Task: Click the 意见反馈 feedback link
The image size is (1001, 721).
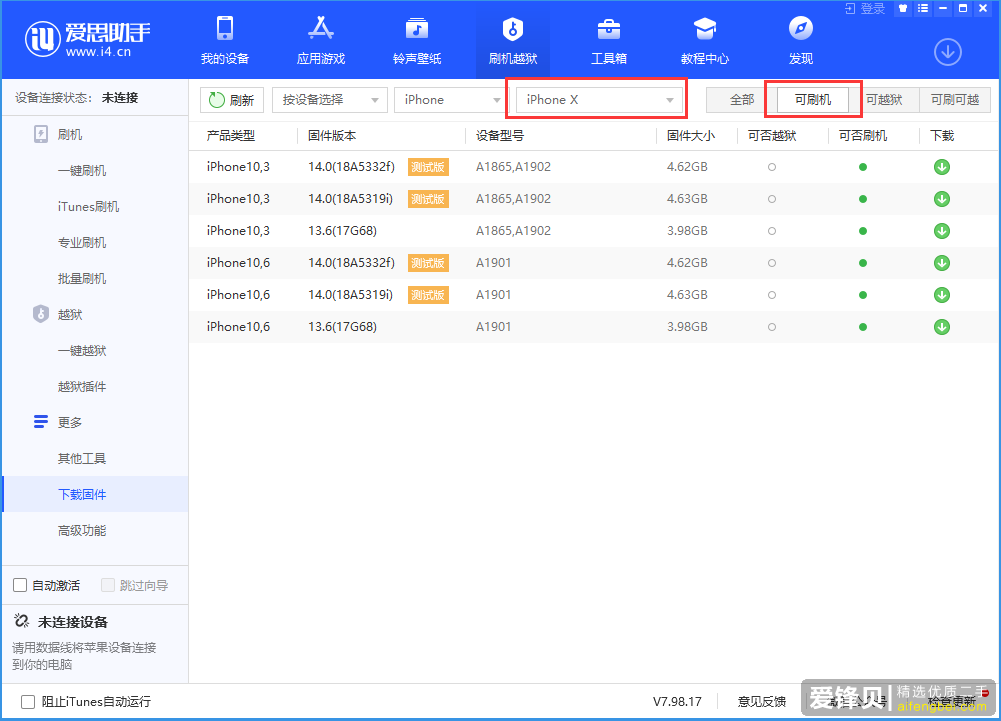Action: coord(762,702)
